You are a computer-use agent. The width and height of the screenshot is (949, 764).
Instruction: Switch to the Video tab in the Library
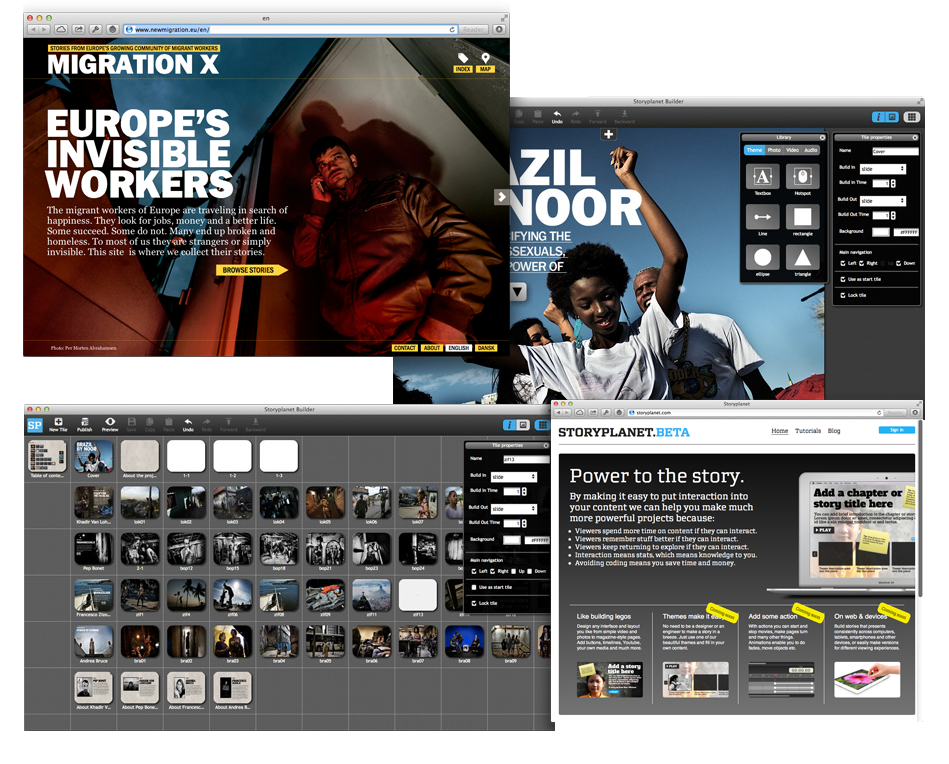click(x=792, y=150)
